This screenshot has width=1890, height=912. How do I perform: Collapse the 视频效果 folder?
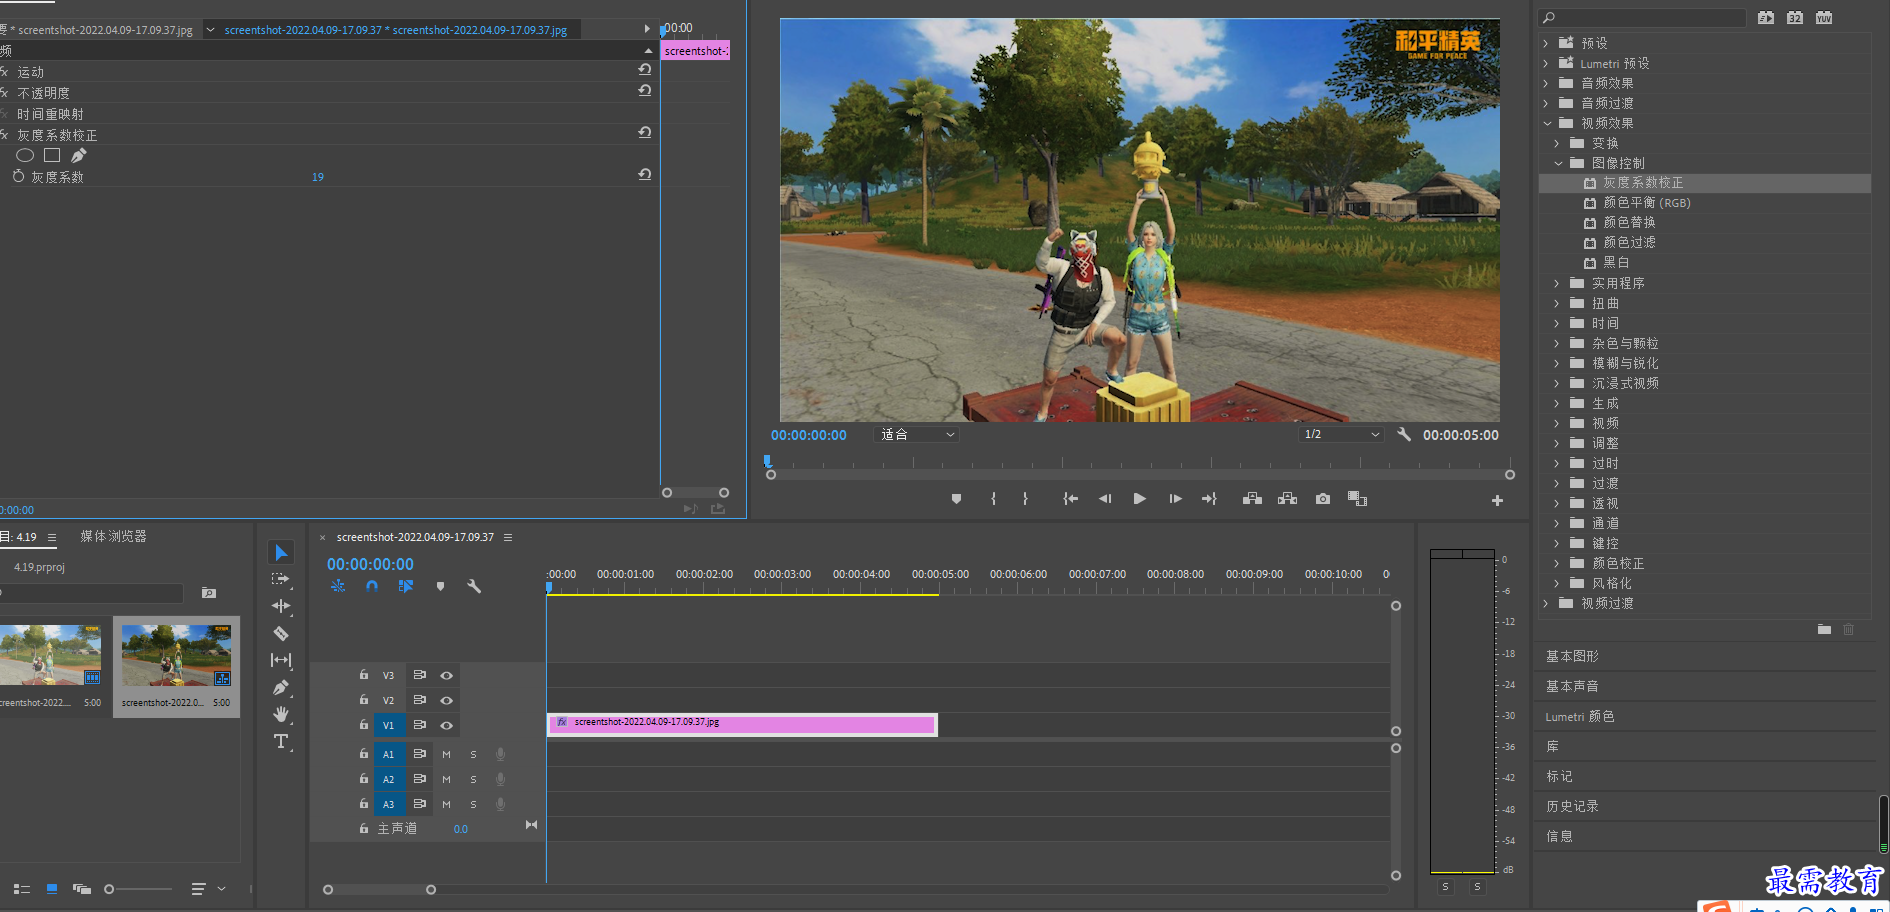pyautogui.click(x=1547, y=123)
